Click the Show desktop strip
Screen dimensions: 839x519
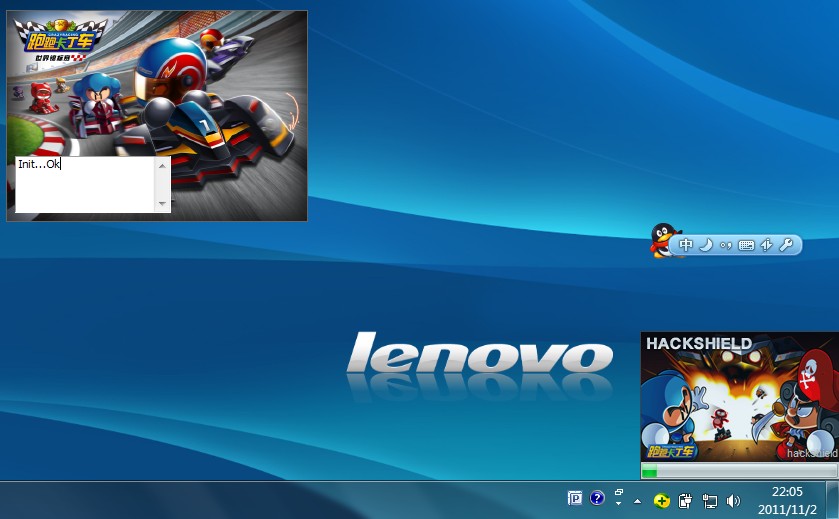pos(832,500)
